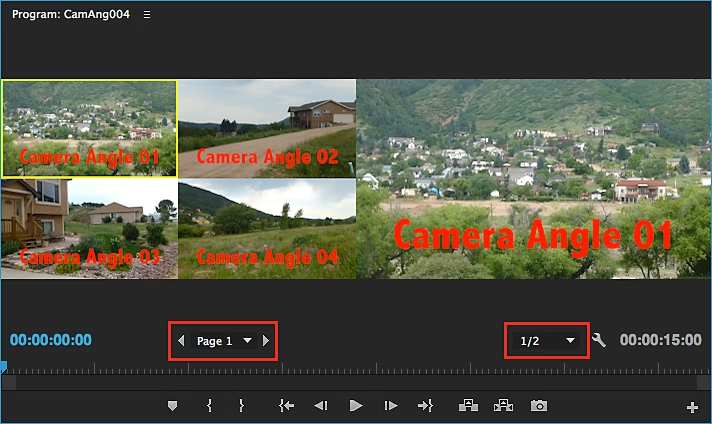Click the Extract icon
The image size is (712, 424).
pyautogui.click(x=503, y=405)
